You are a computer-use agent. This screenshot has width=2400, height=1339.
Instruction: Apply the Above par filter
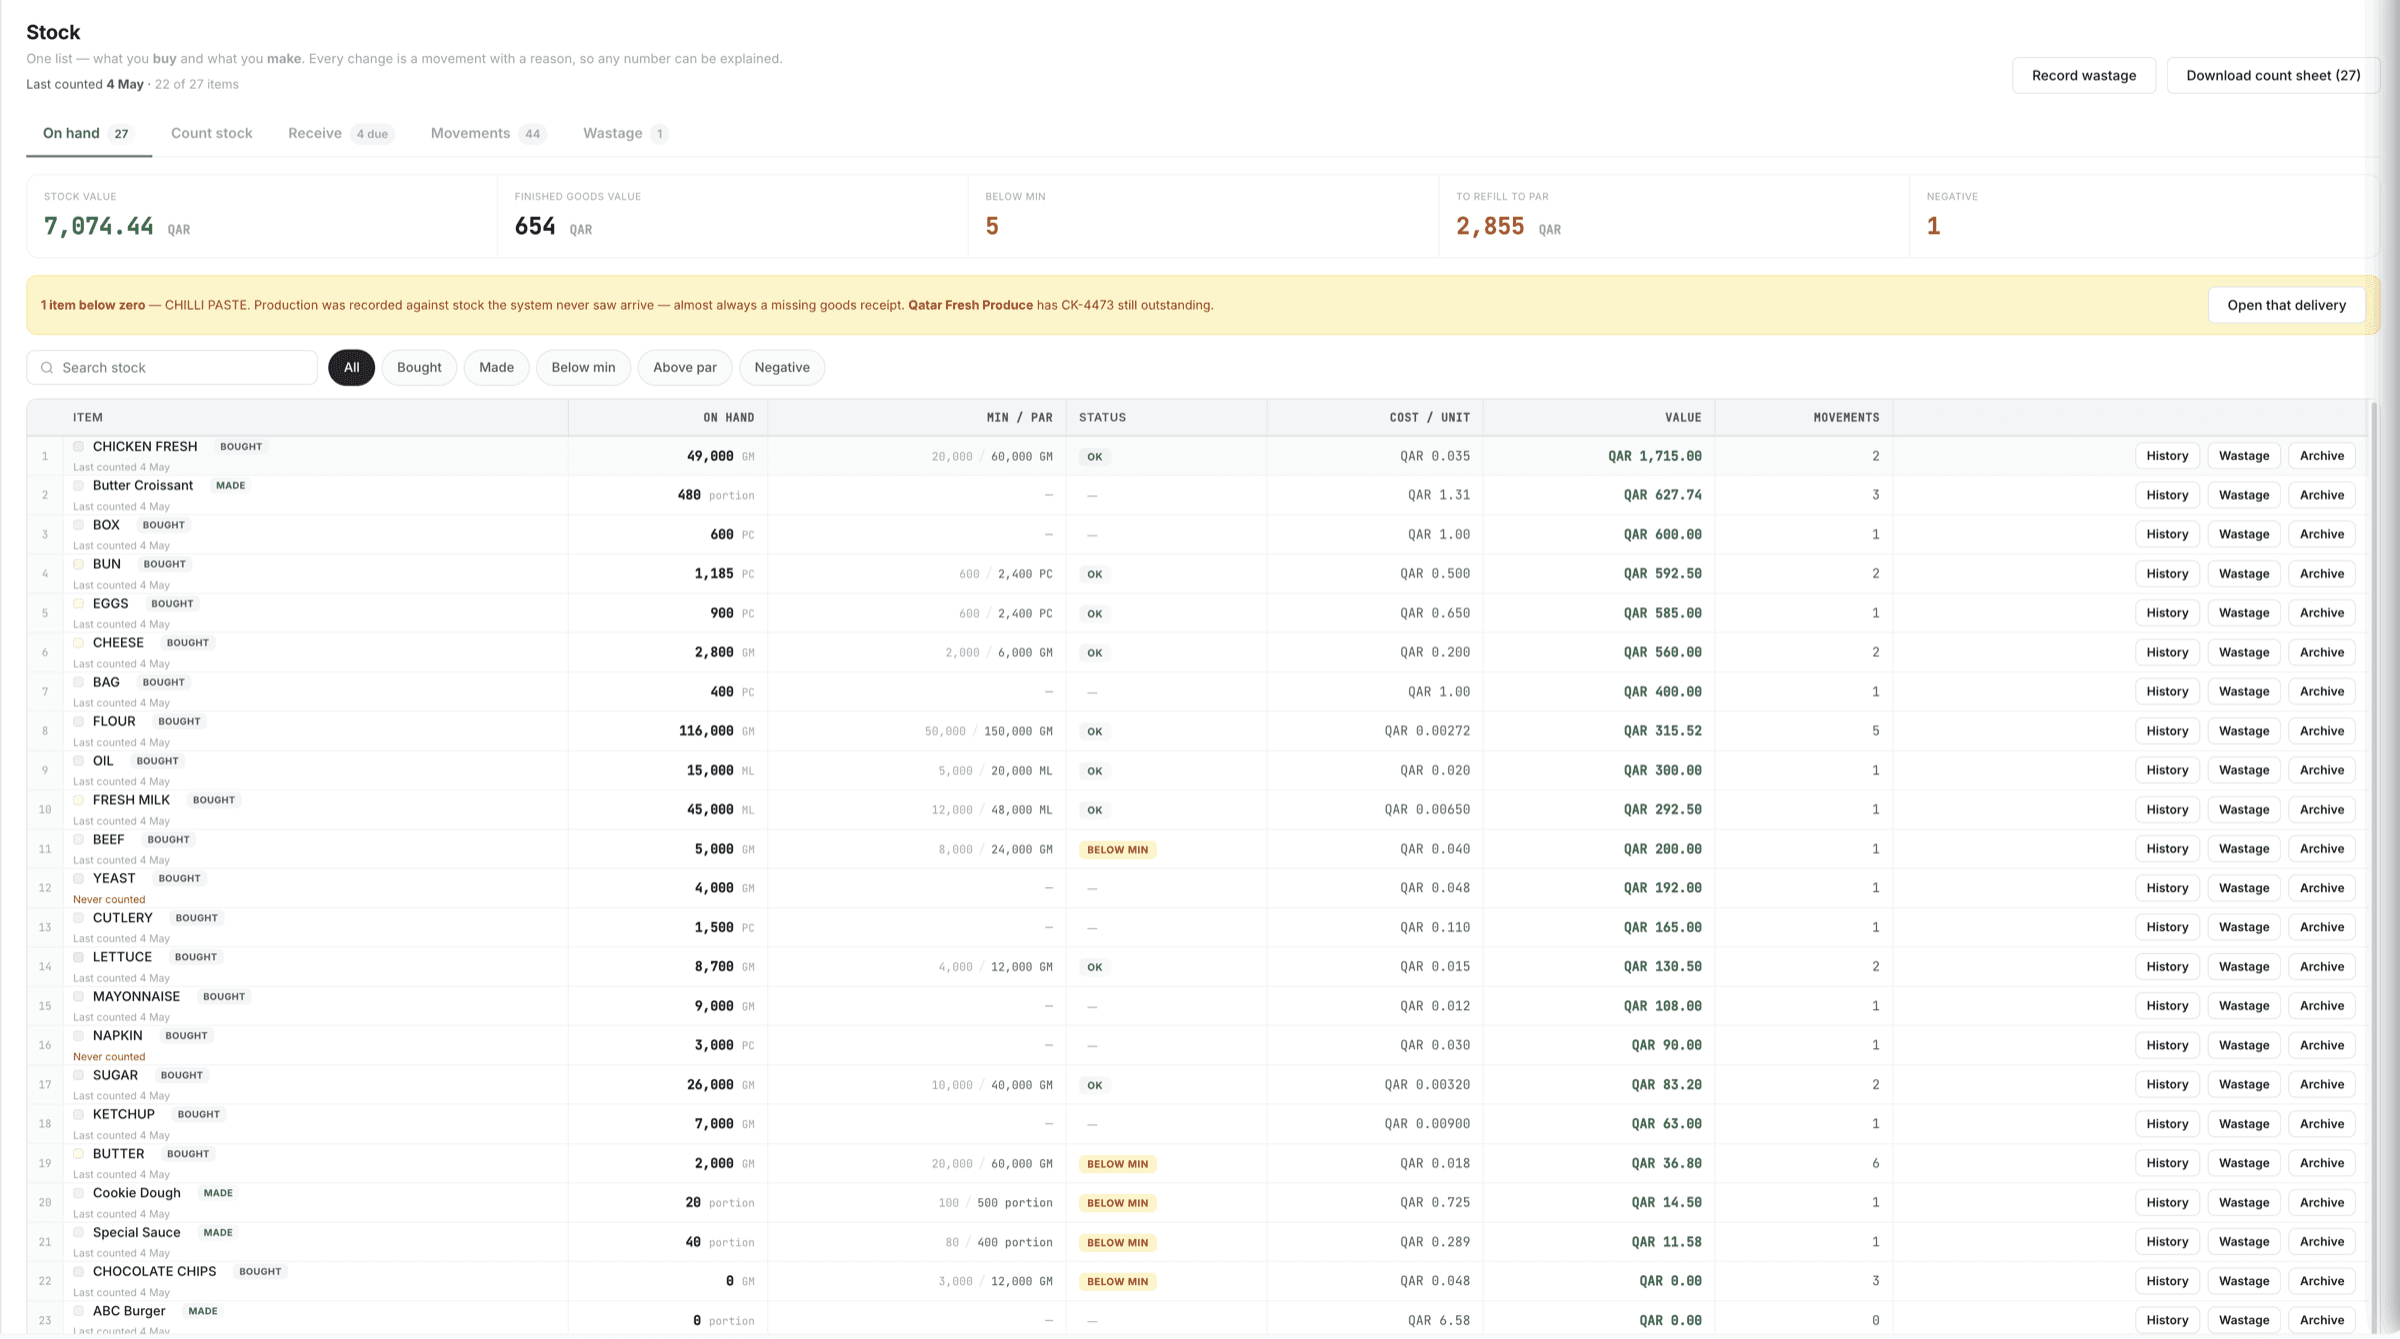tap(685, 368)
